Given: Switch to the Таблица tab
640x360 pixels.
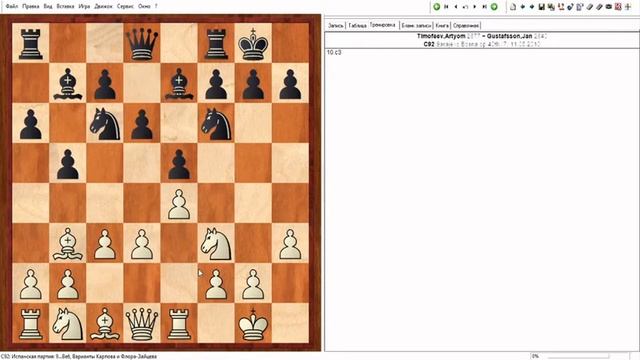Looking at the screenshot, I should click(x=358, y=25).
